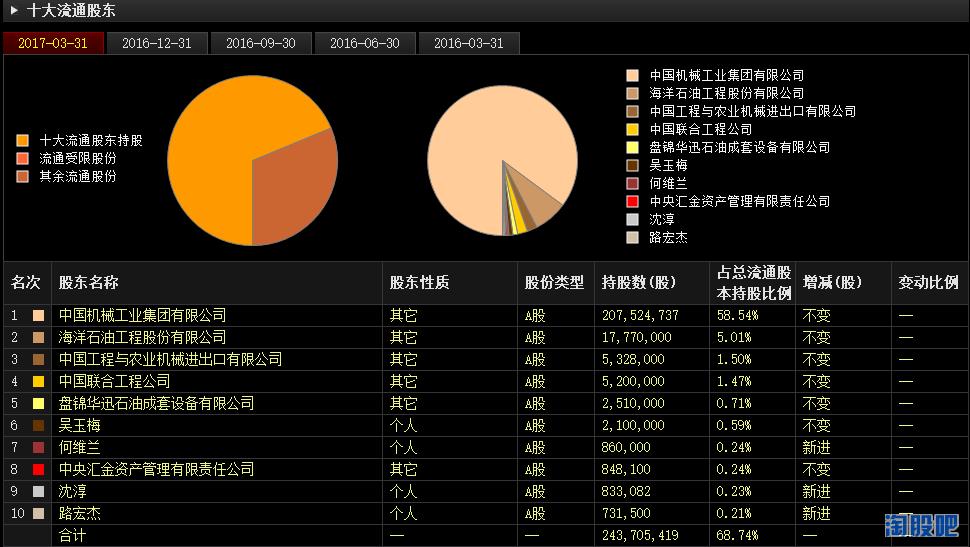
Task: Open 何维兰 shareholder table entry
Action: (x=79, y=447)
